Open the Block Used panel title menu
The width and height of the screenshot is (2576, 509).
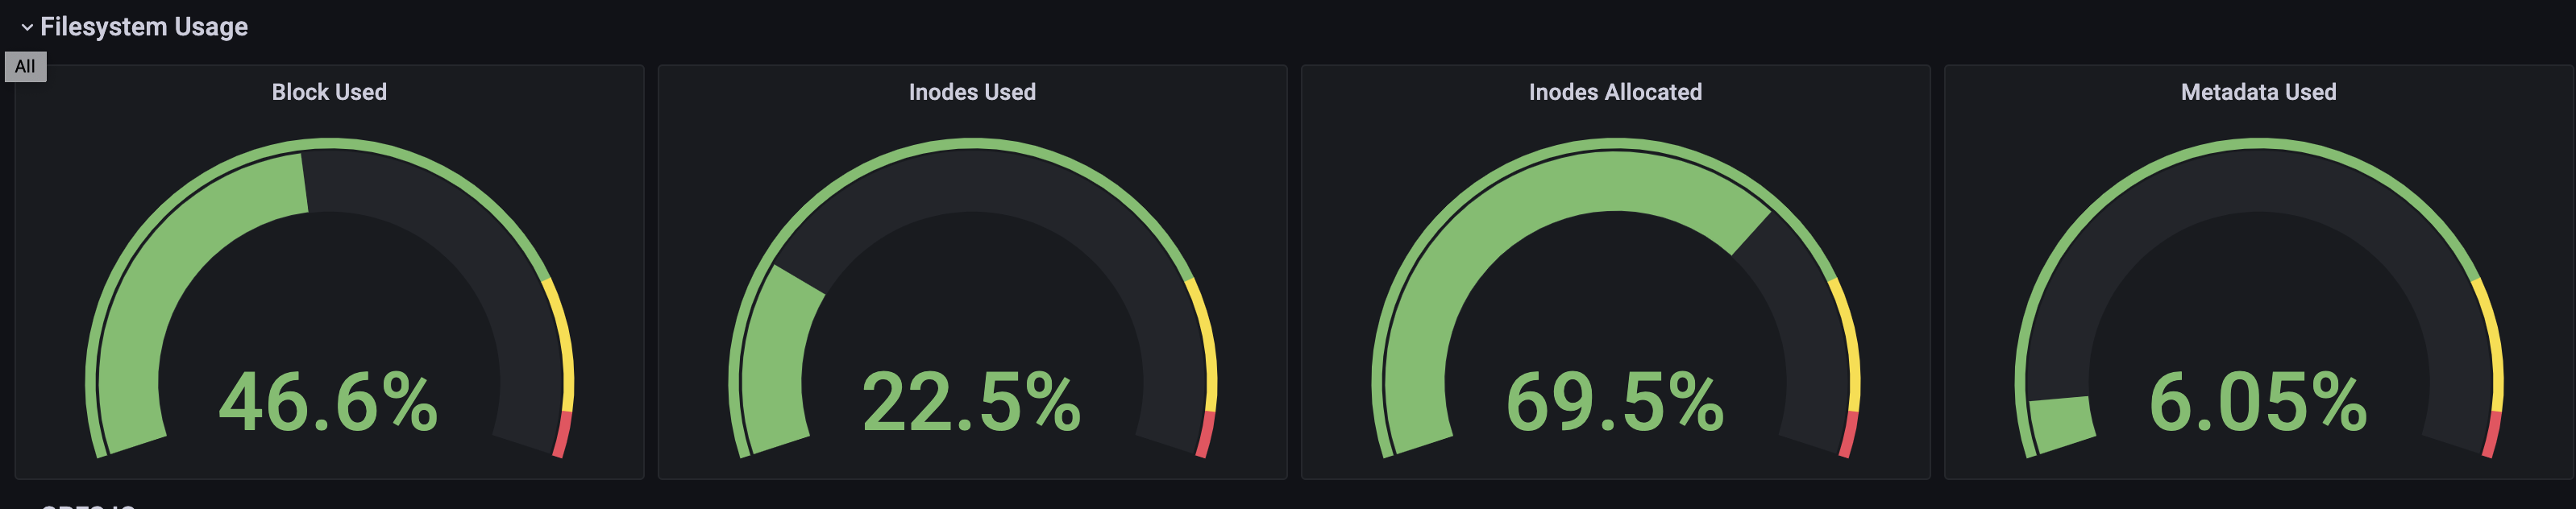329,92
